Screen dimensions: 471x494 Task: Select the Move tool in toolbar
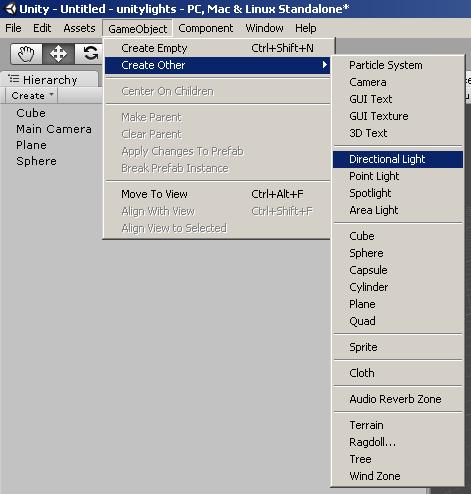[x=58, y=54]
